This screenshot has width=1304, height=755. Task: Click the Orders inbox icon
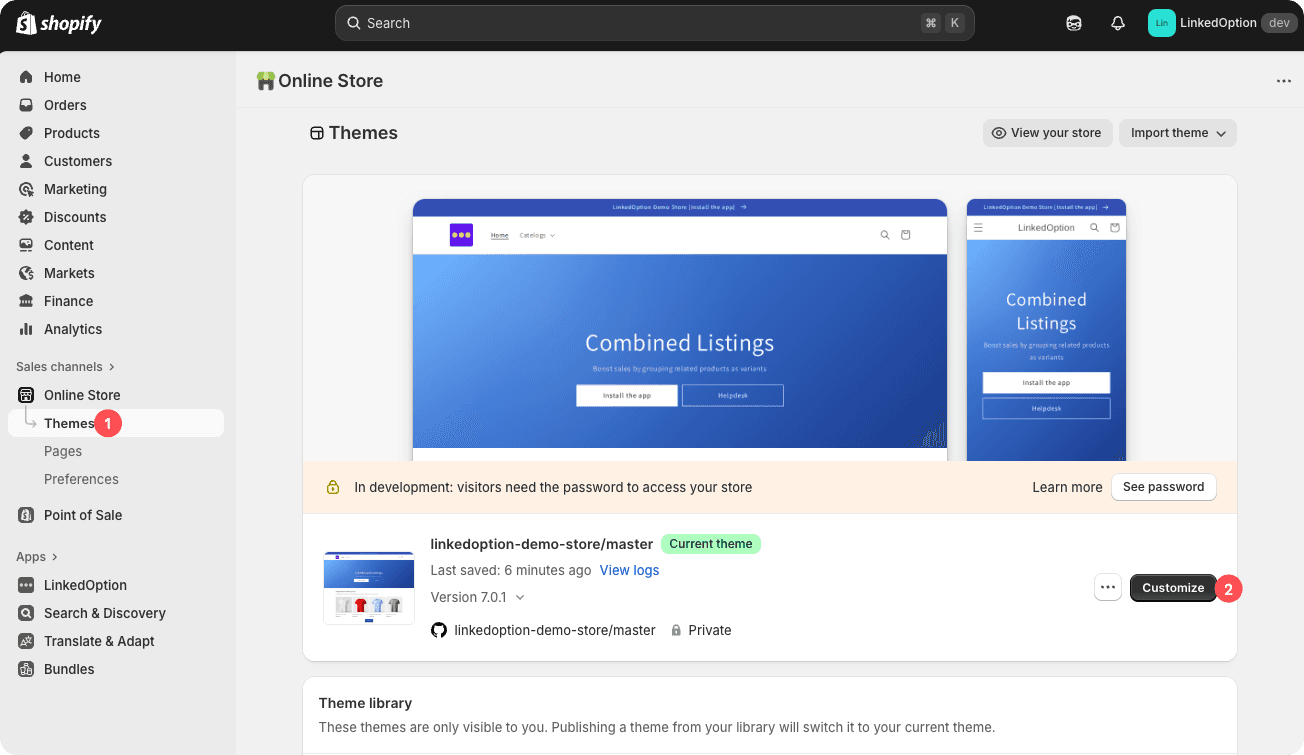[26, 105]
